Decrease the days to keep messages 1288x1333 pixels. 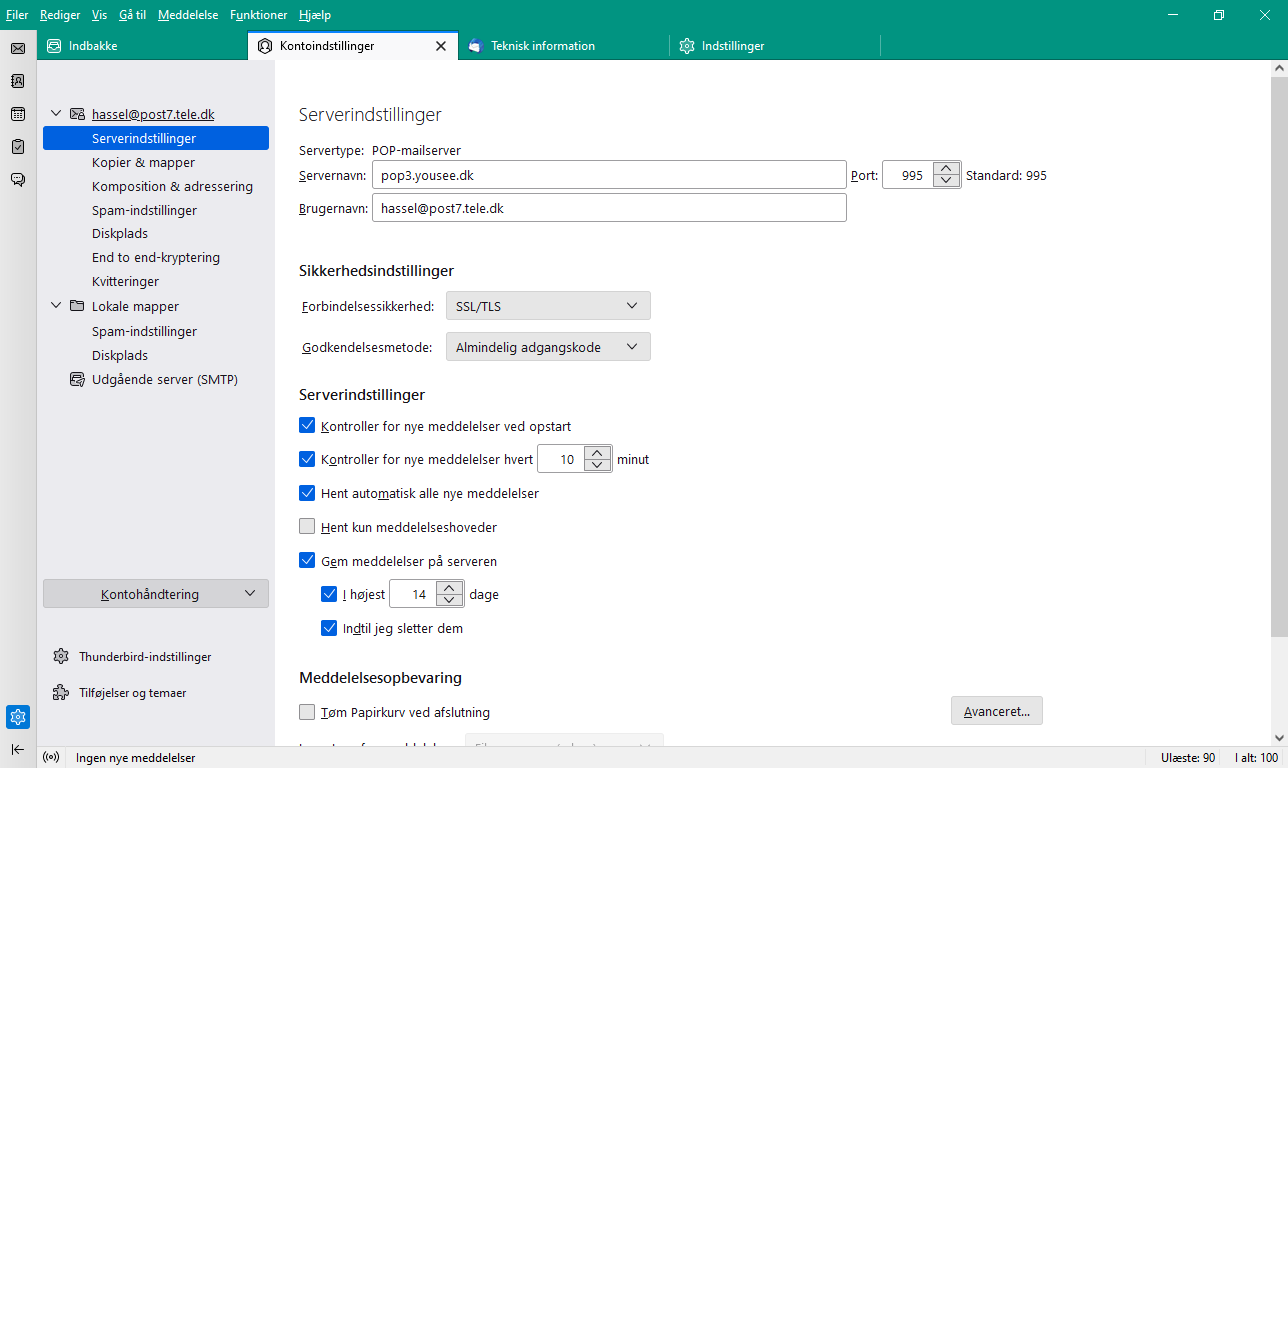coord(449,600)
